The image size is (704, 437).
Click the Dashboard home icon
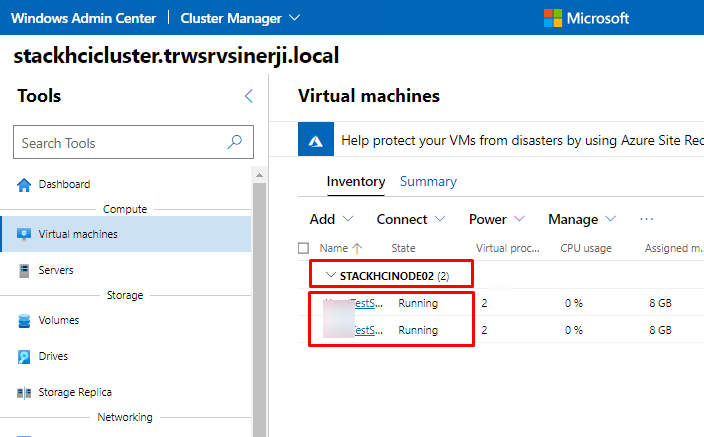tap(24, 185)
